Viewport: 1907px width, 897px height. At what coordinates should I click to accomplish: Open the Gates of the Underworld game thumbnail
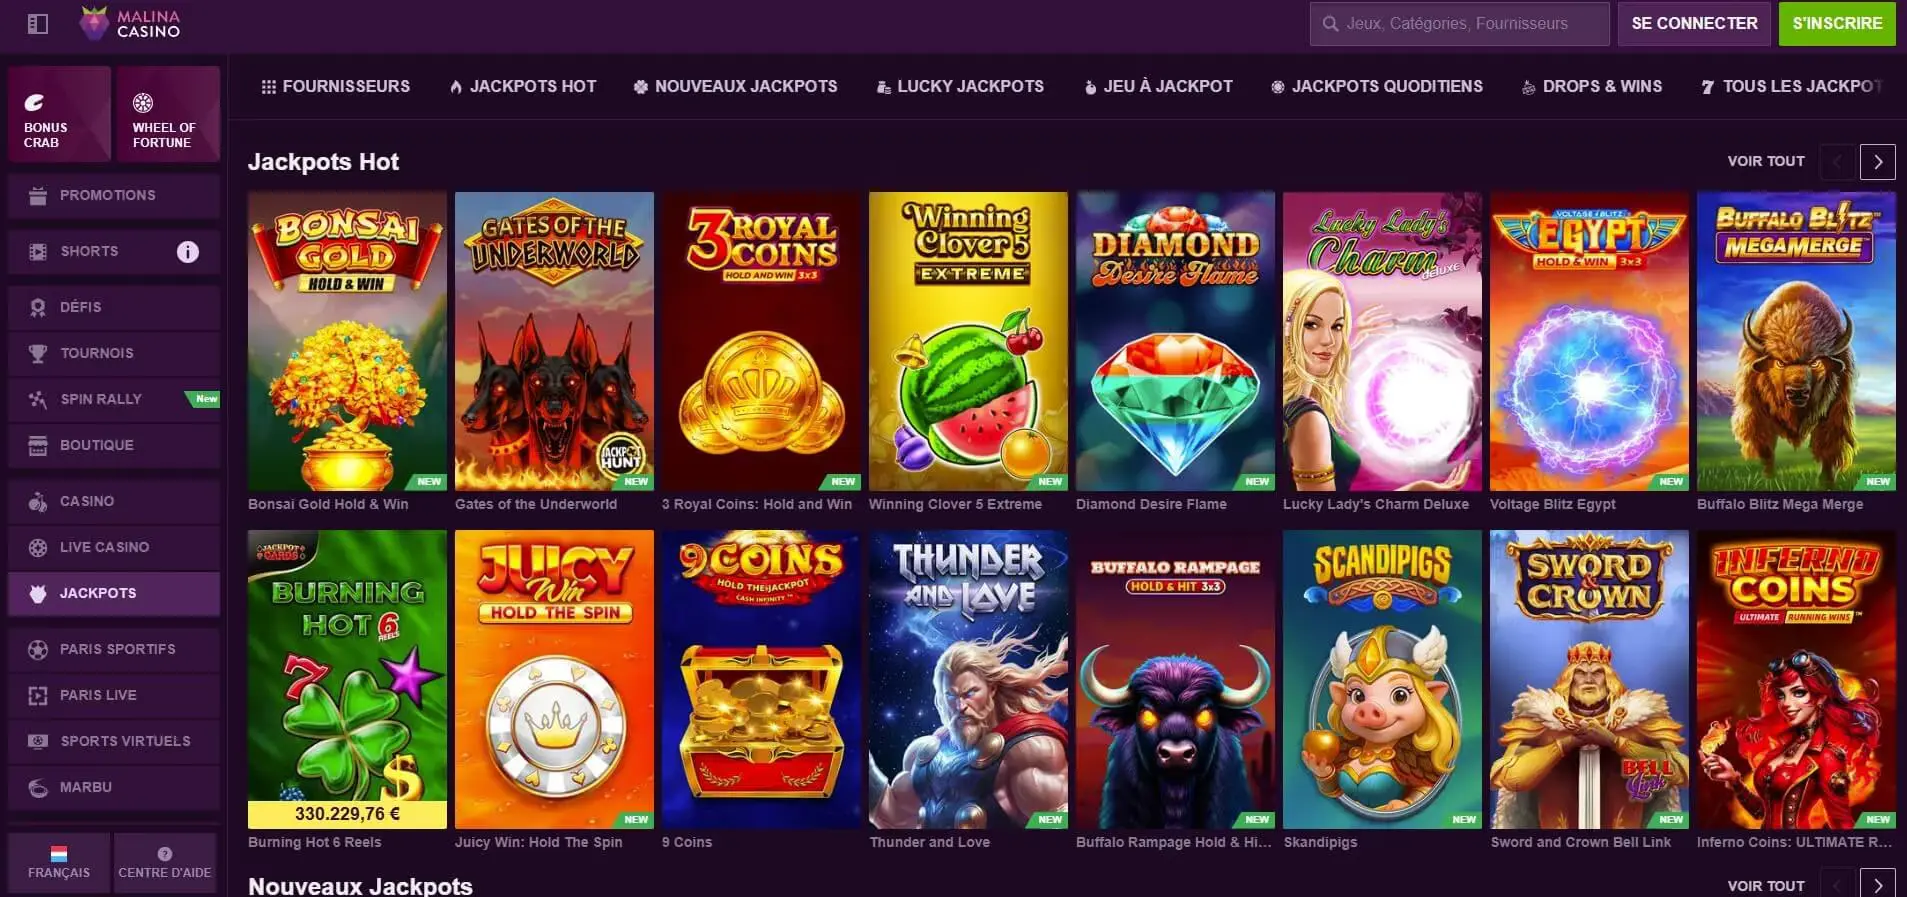[x=554, y=341]
